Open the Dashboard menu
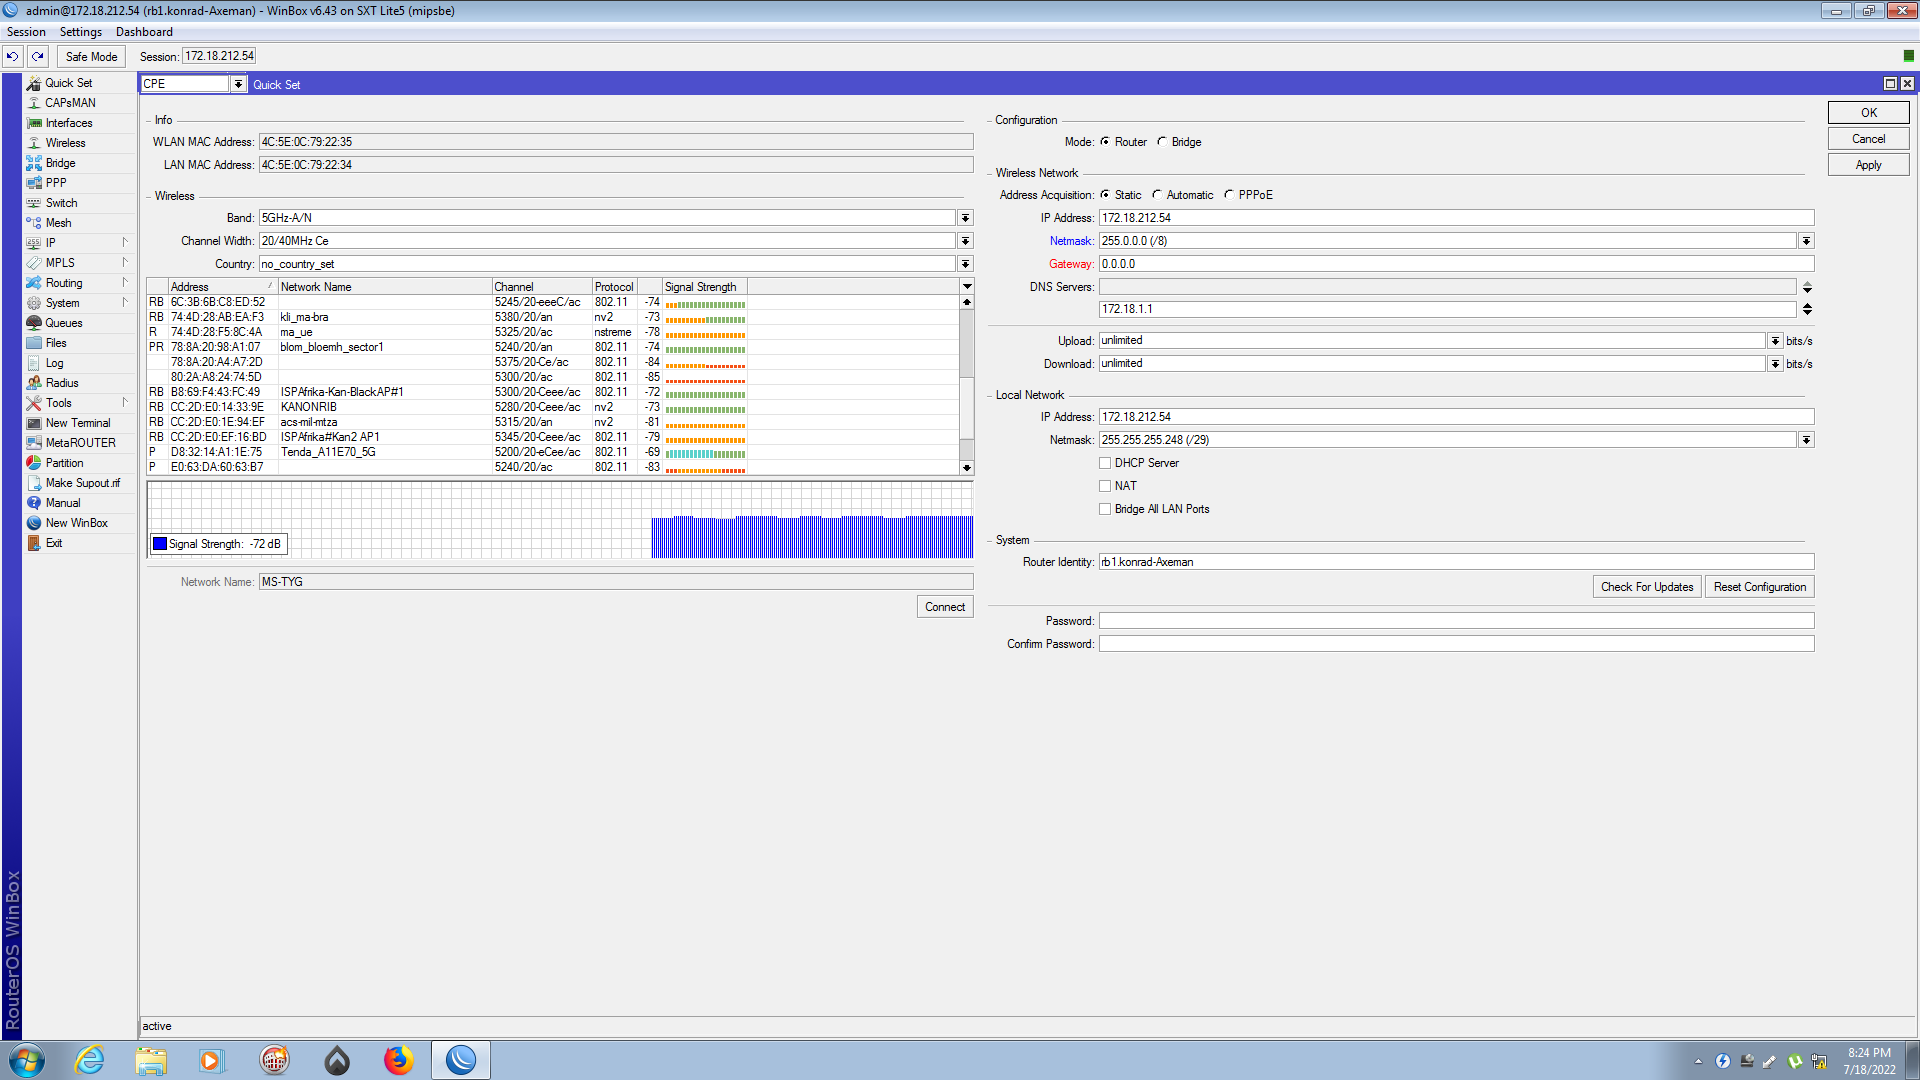Image resolution: width=1920 pixels, height=1080 pixels. pyautogui.click(x=144, y=32)
